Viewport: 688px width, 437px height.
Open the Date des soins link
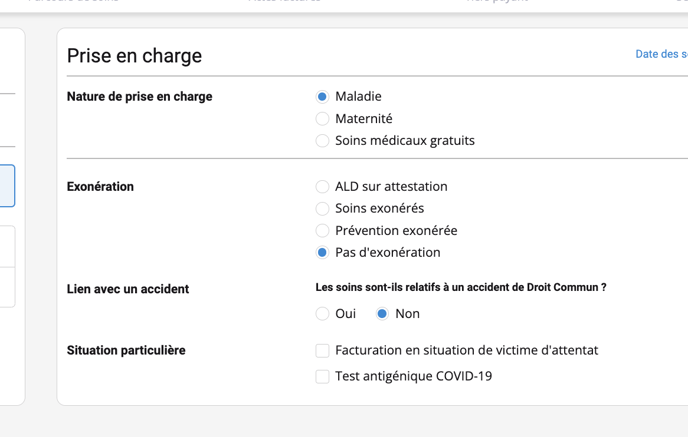661,54
